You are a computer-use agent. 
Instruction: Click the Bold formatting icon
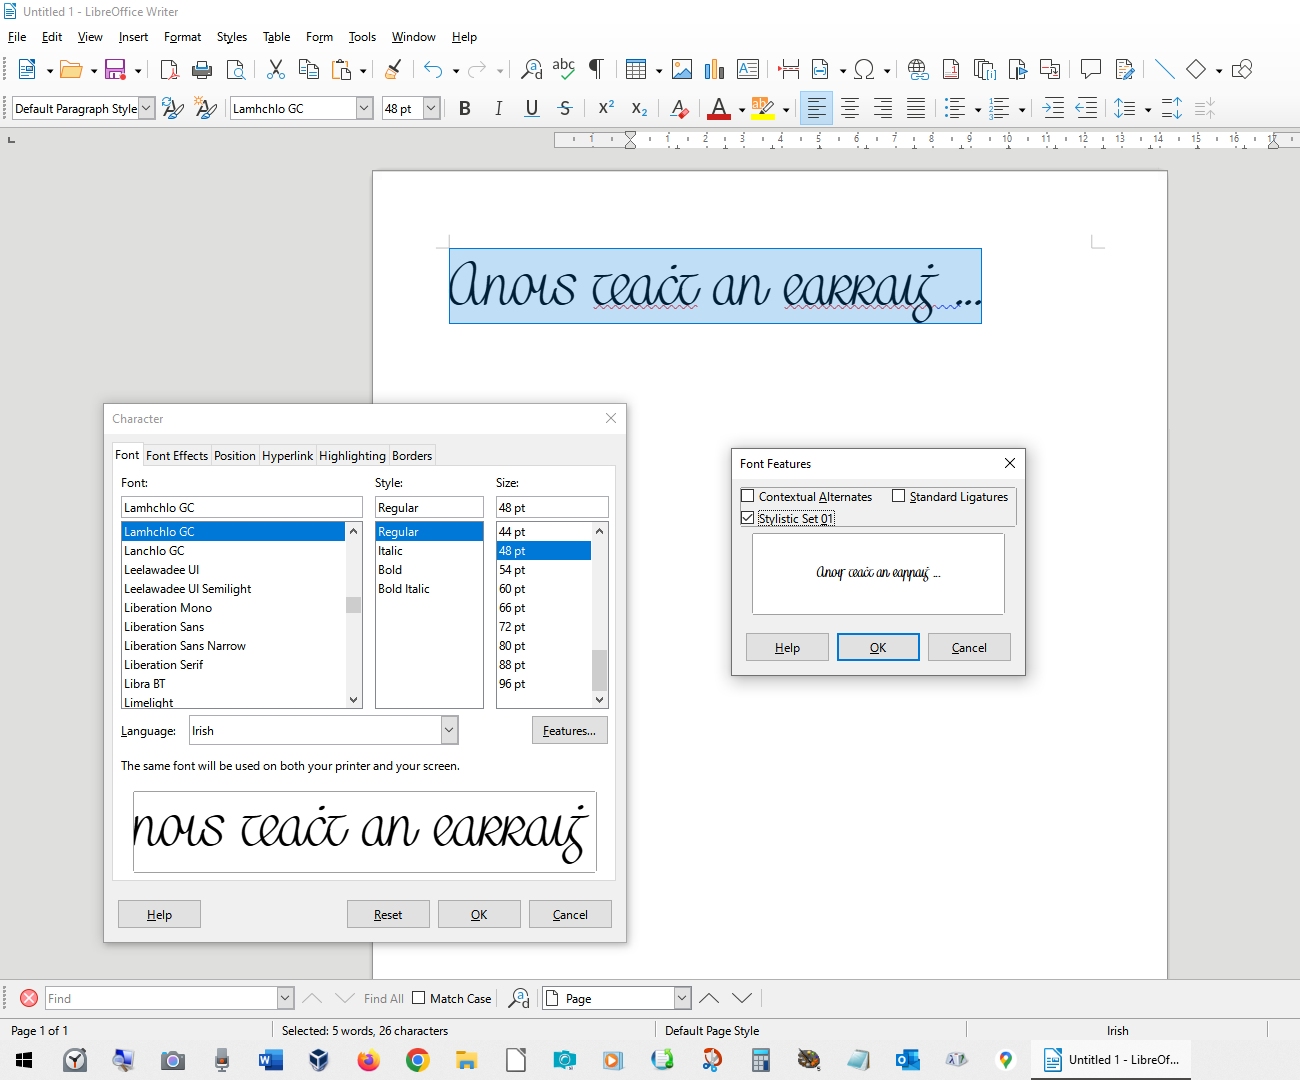(464, 108)
